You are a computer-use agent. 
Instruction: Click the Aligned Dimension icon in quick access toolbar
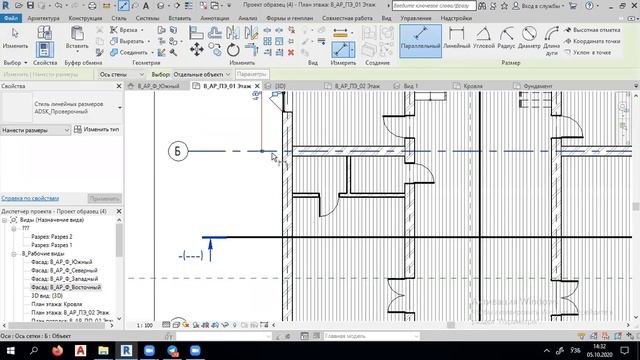pos(124,6)
